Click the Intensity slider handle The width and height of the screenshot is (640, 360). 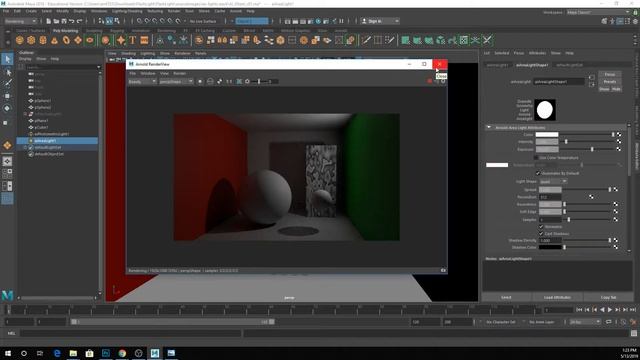pyautogui.click(x=566, y=142)
